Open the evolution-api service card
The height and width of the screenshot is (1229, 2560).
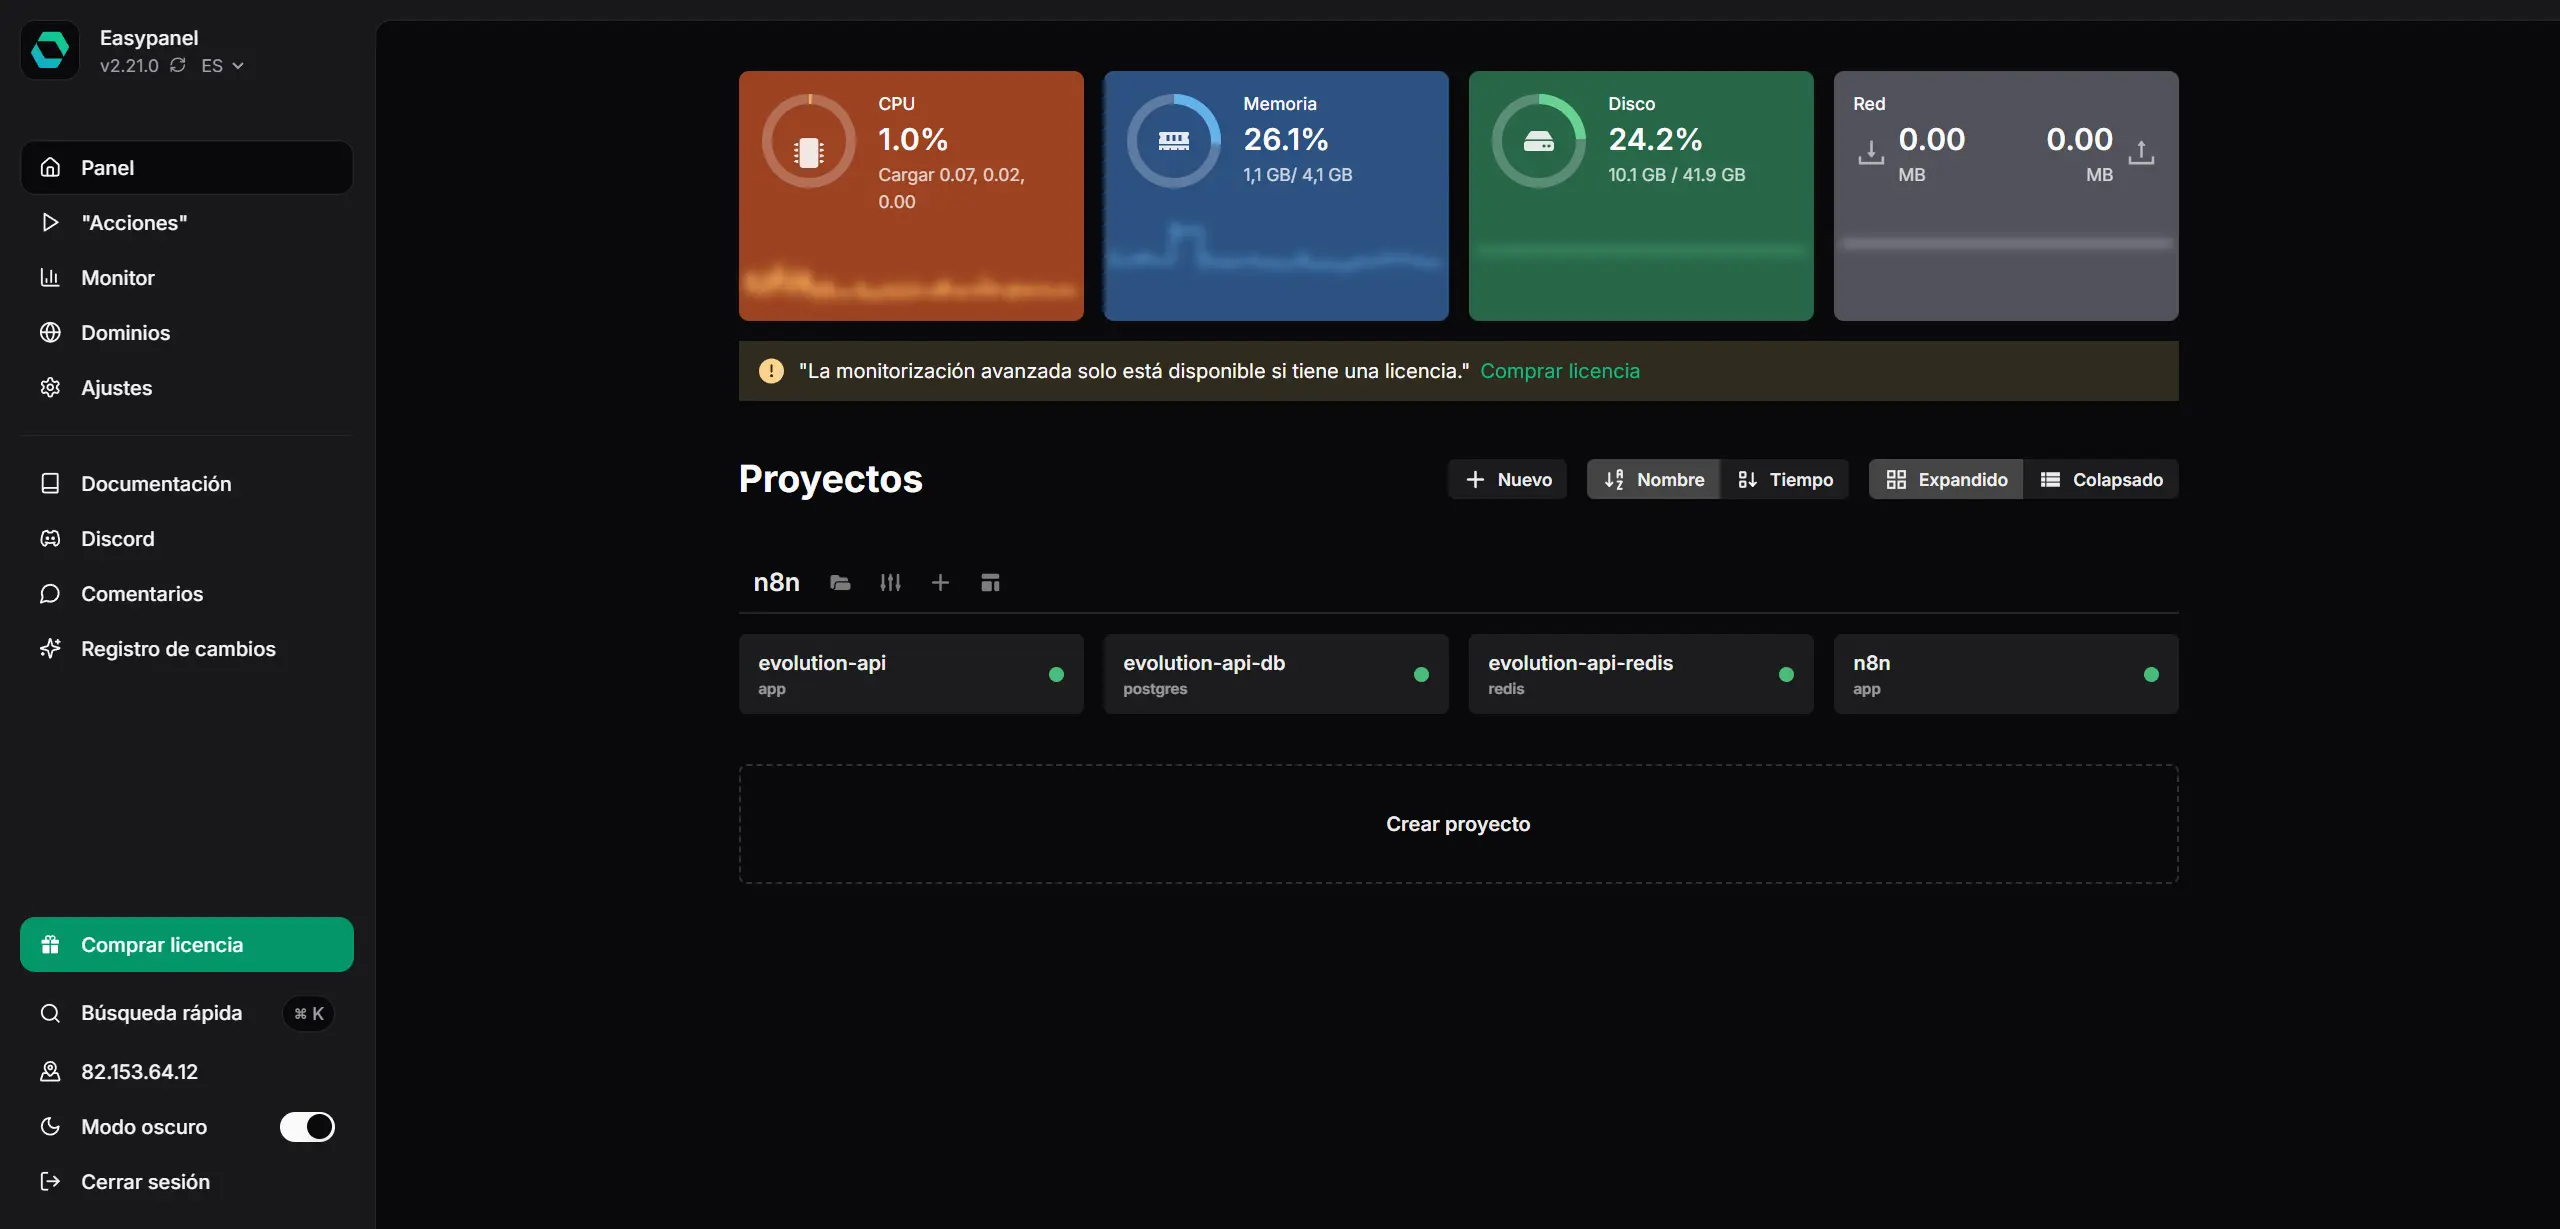pos(911,674)
